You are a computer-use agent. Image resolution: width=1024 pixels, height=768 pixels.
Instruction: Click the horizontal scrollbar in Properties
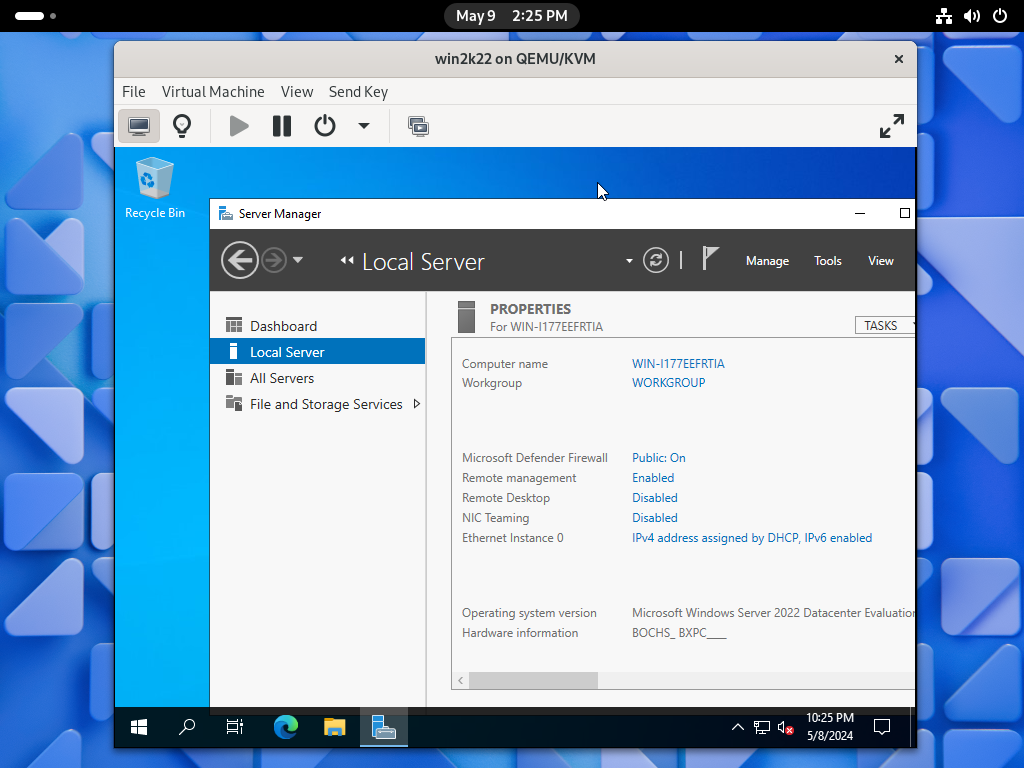tap(532, 681)
